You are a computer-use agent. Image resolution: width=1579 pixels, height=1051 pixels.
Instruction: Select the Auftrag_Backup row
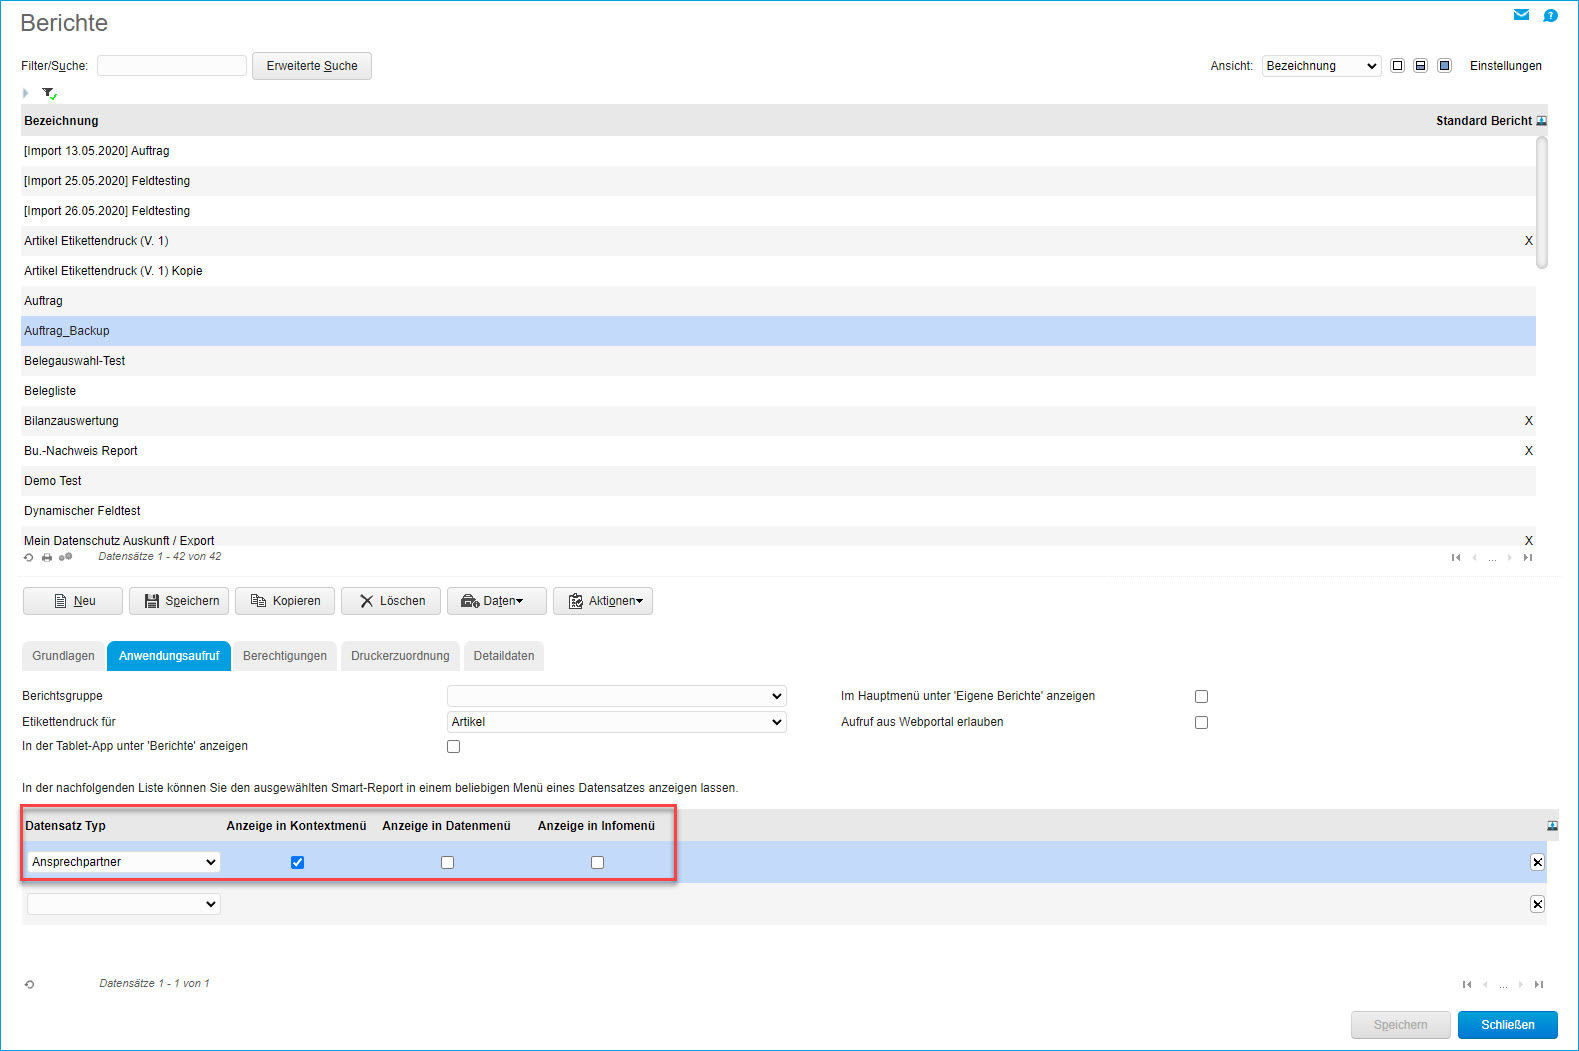point(778,331)
